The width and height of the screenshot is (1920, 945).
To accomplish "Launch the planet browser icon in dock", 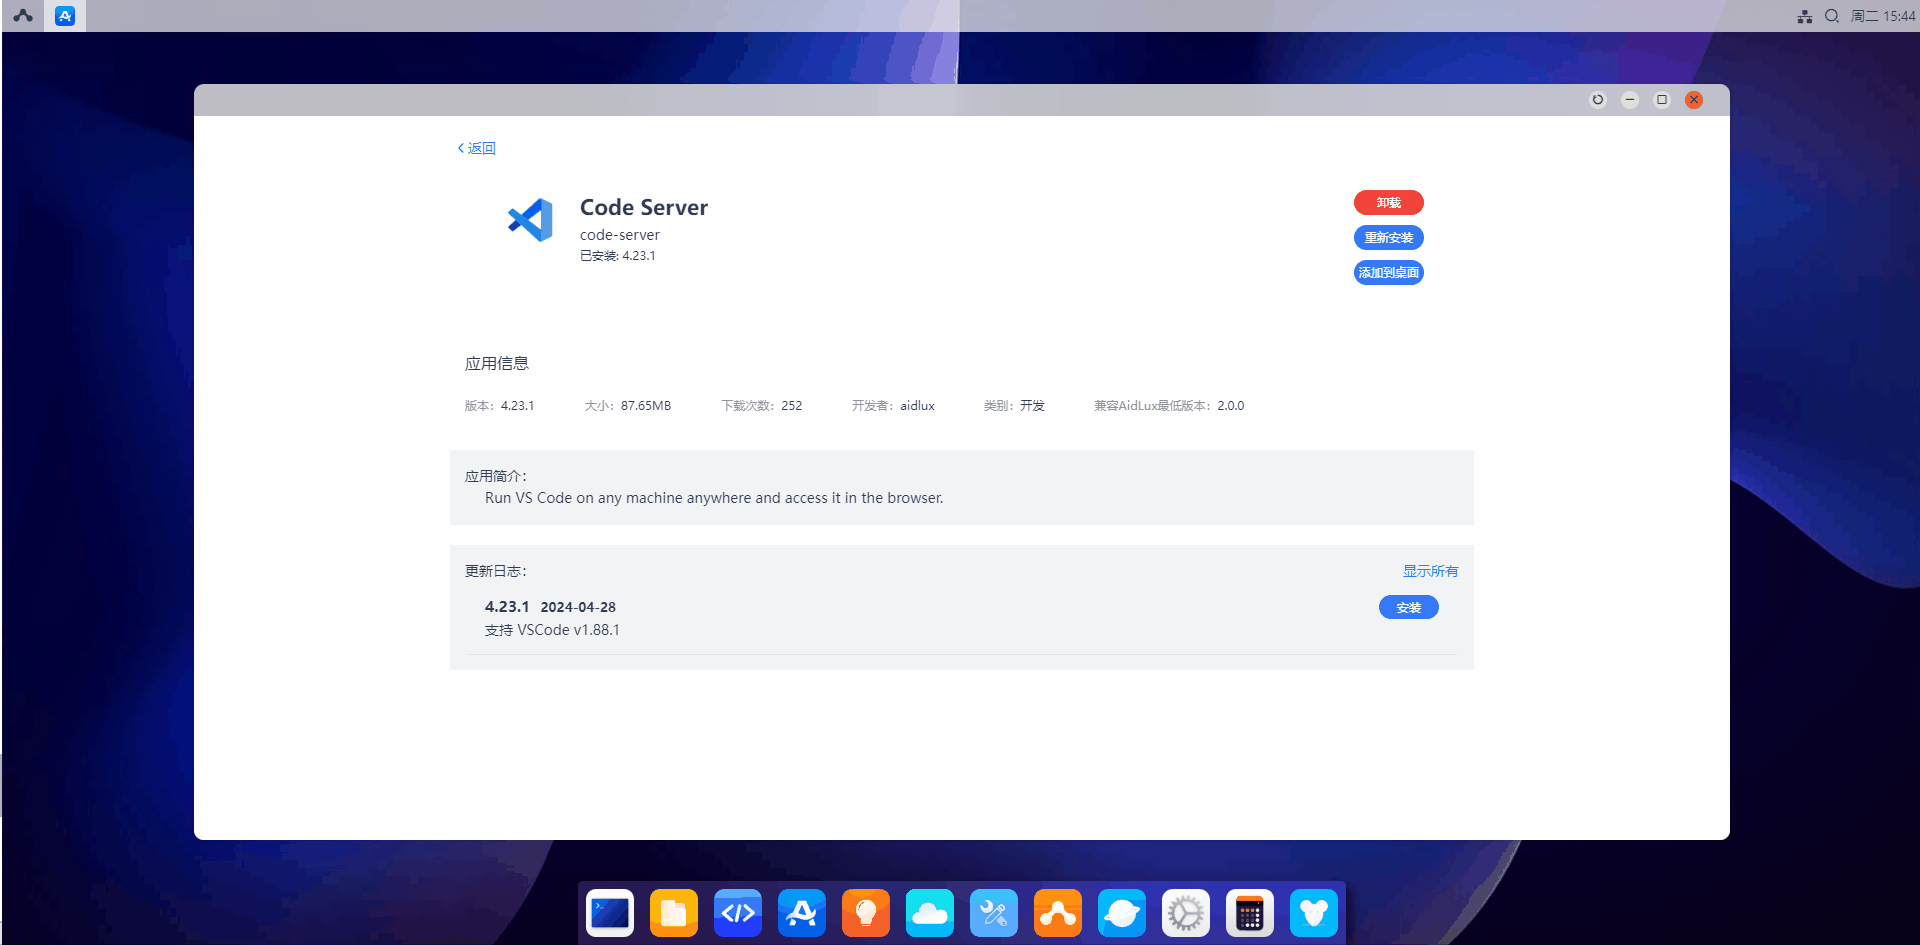I will (x=1122, y=913).
